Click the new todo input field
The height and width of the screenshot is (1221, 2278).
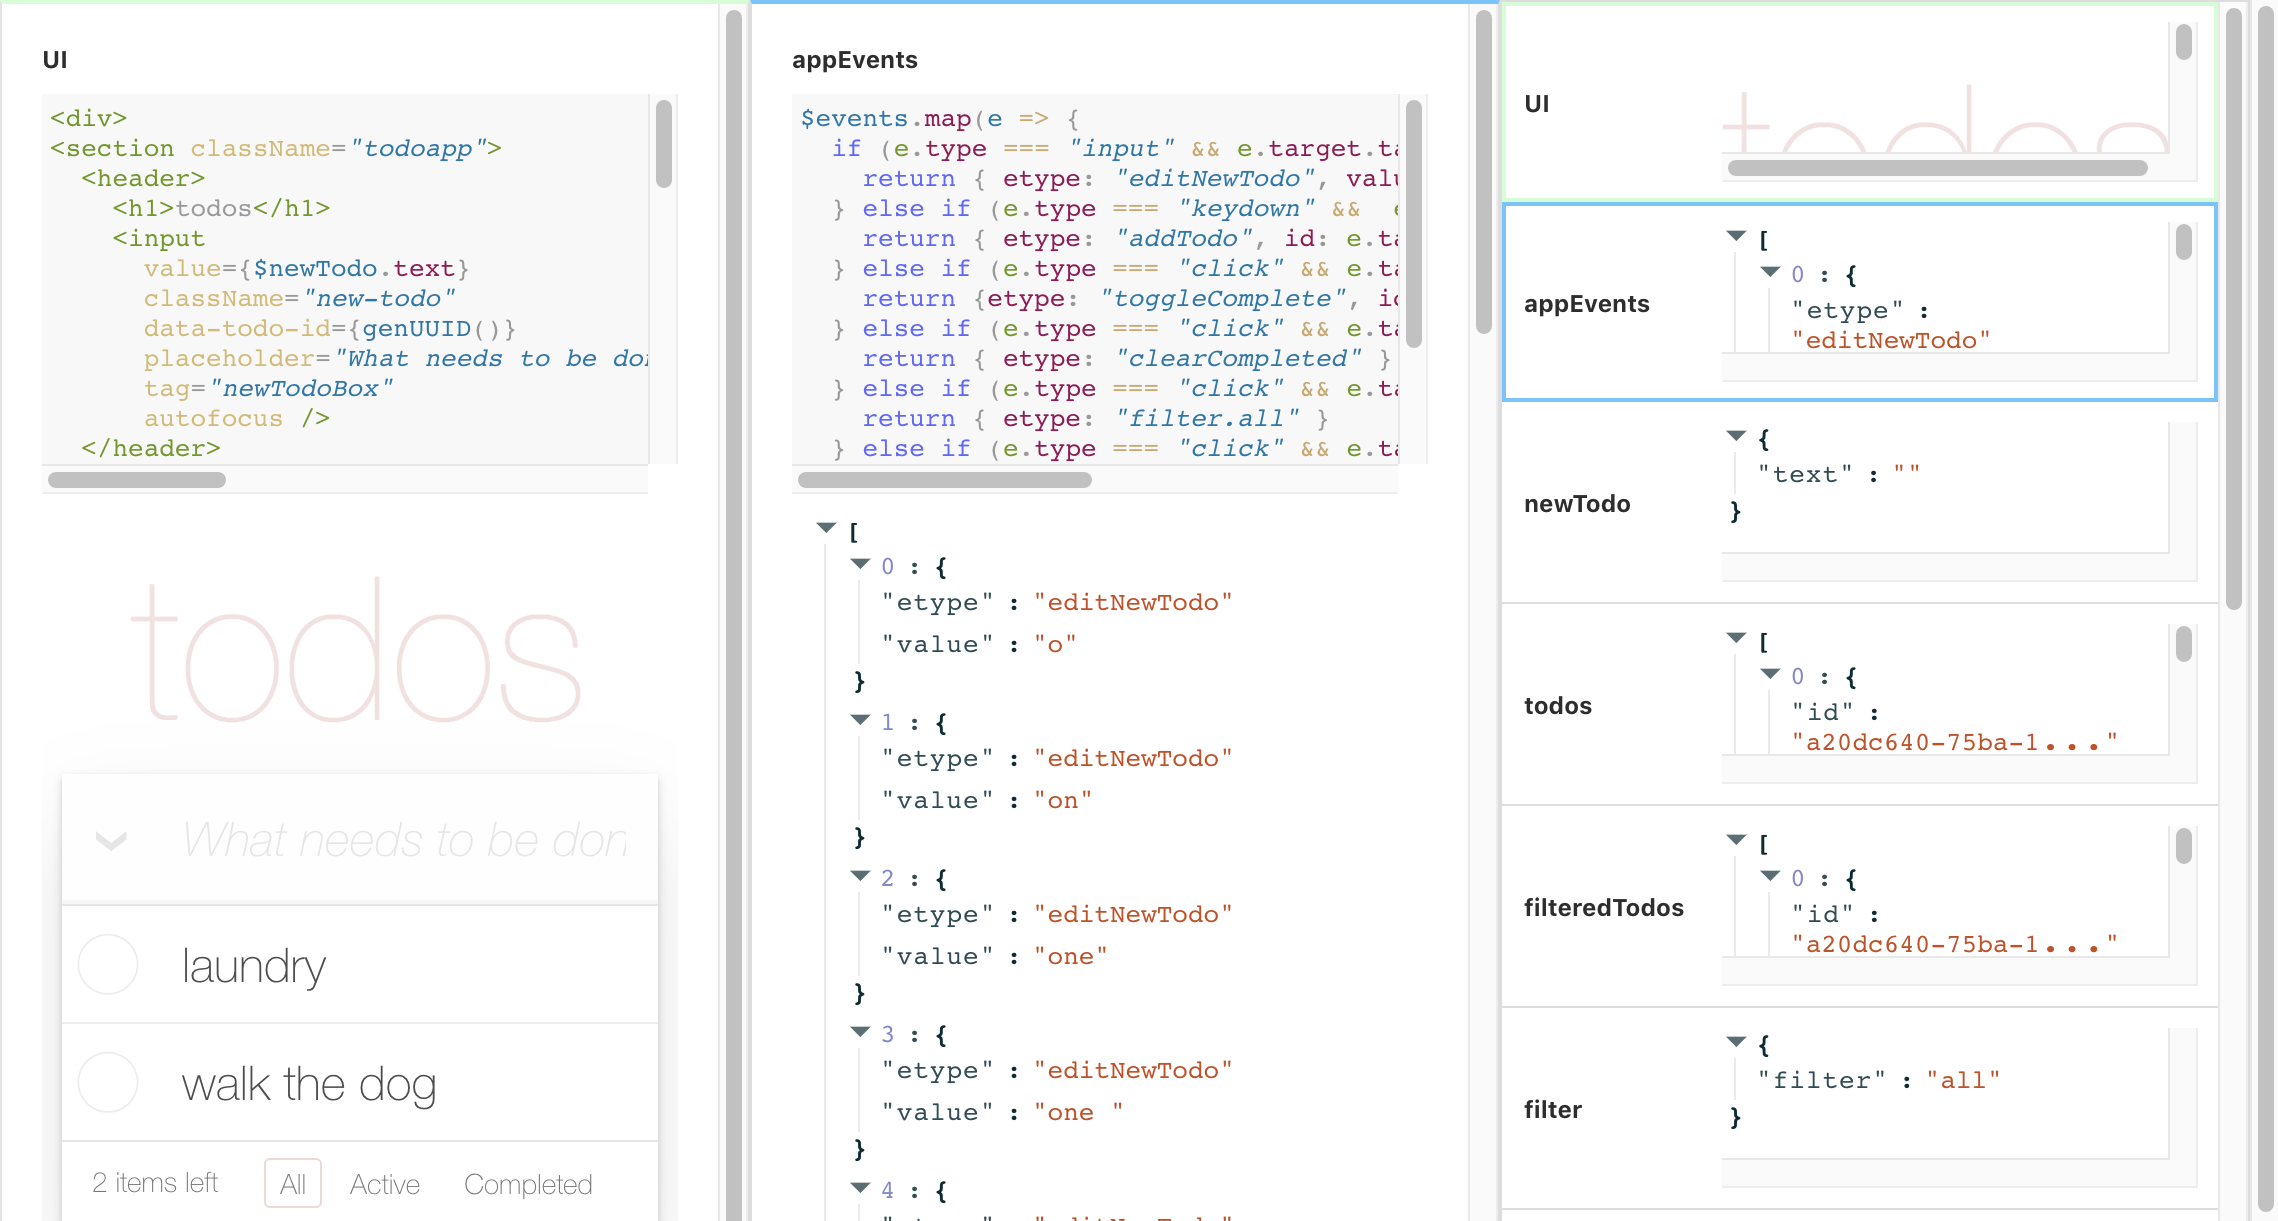(x=405, y=840)
